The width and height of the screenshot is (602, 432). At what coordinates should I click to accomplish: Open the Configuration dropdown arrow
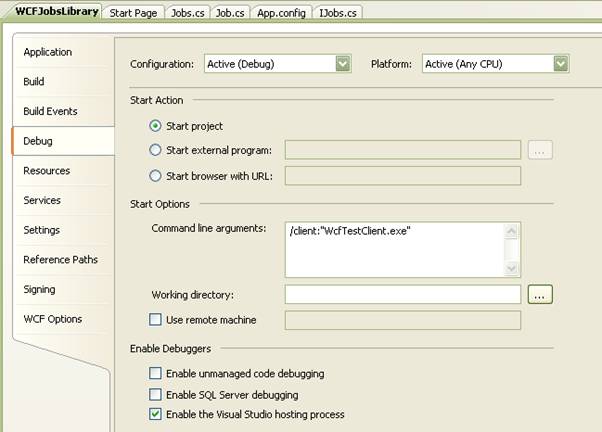343,64
